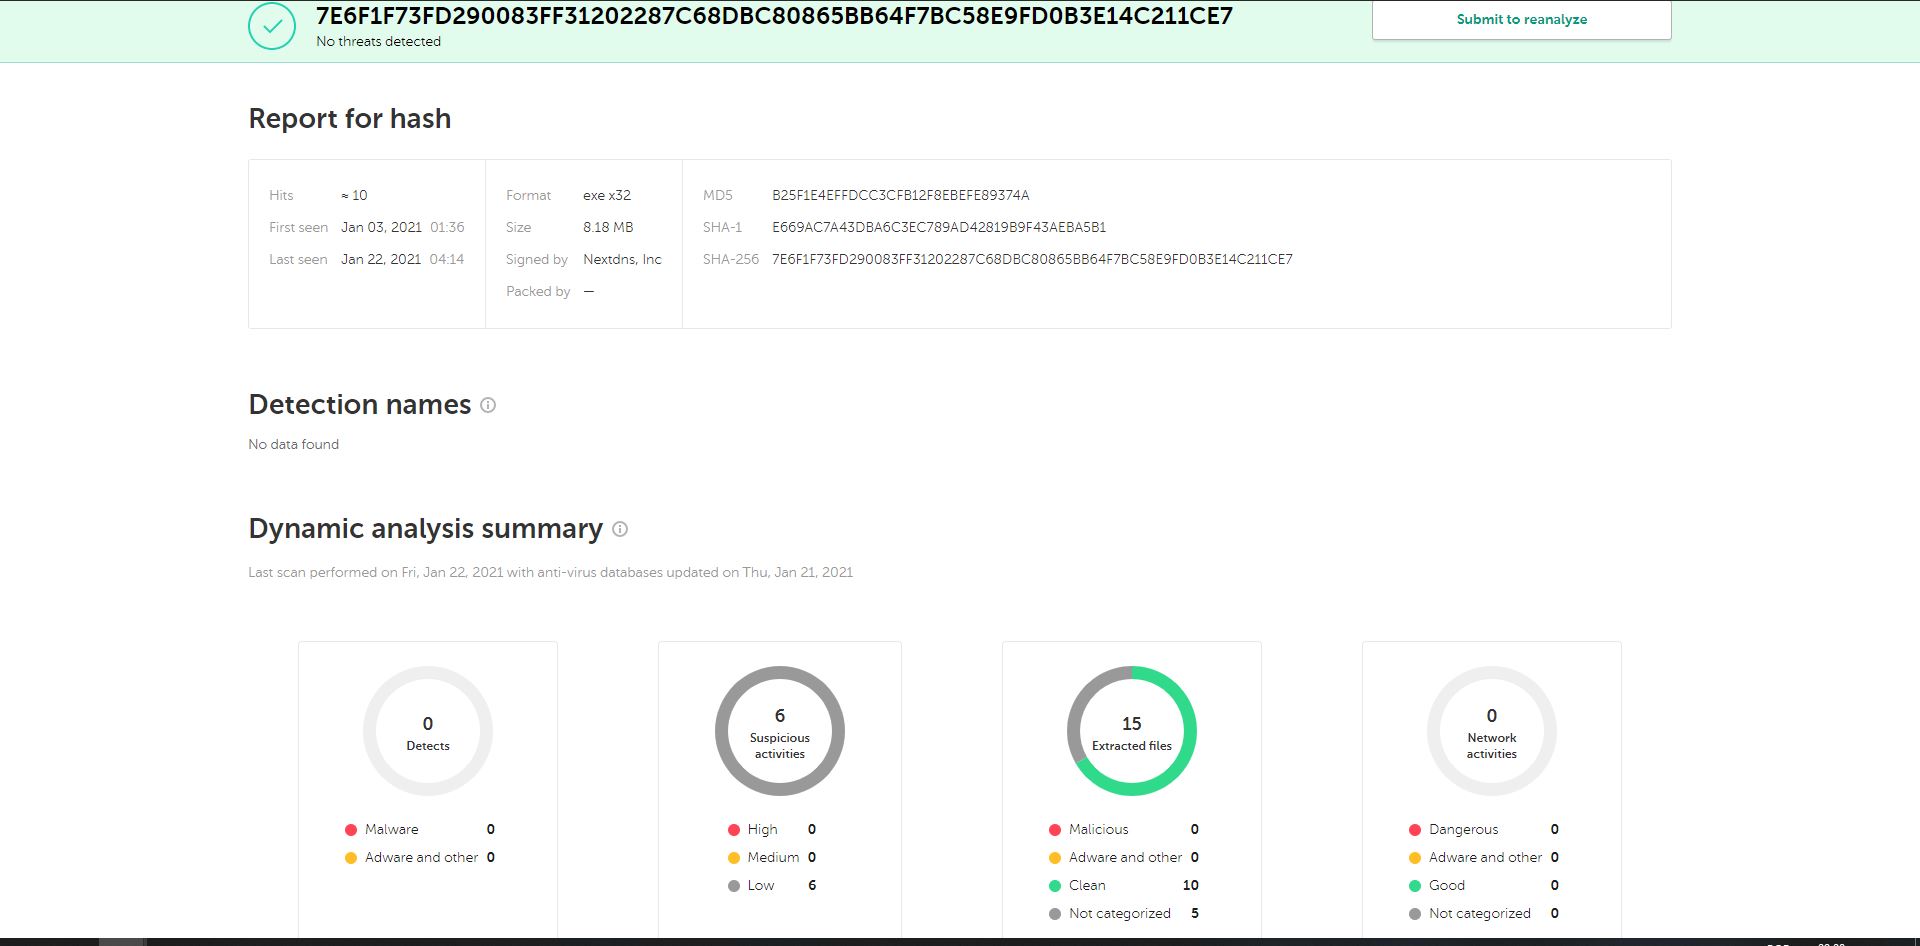Click Submit to reanalyze button
Image resolution: width=1920 pixels, height=946 pixels.
tap(1521, 19)
